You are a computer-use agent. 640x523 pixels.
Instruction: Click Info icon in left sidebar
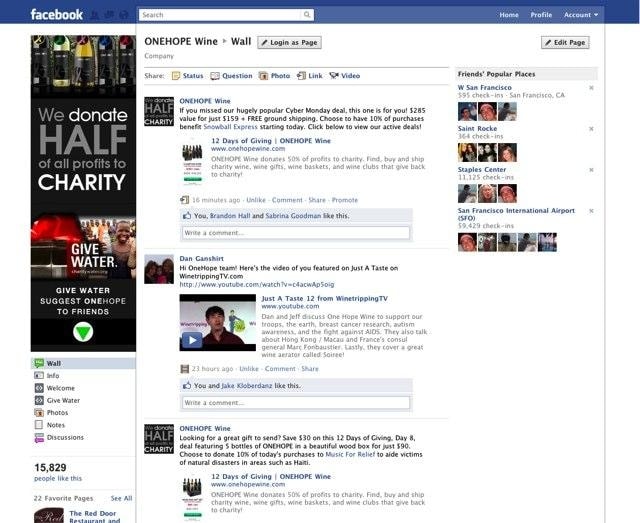(x=39, y=376)
